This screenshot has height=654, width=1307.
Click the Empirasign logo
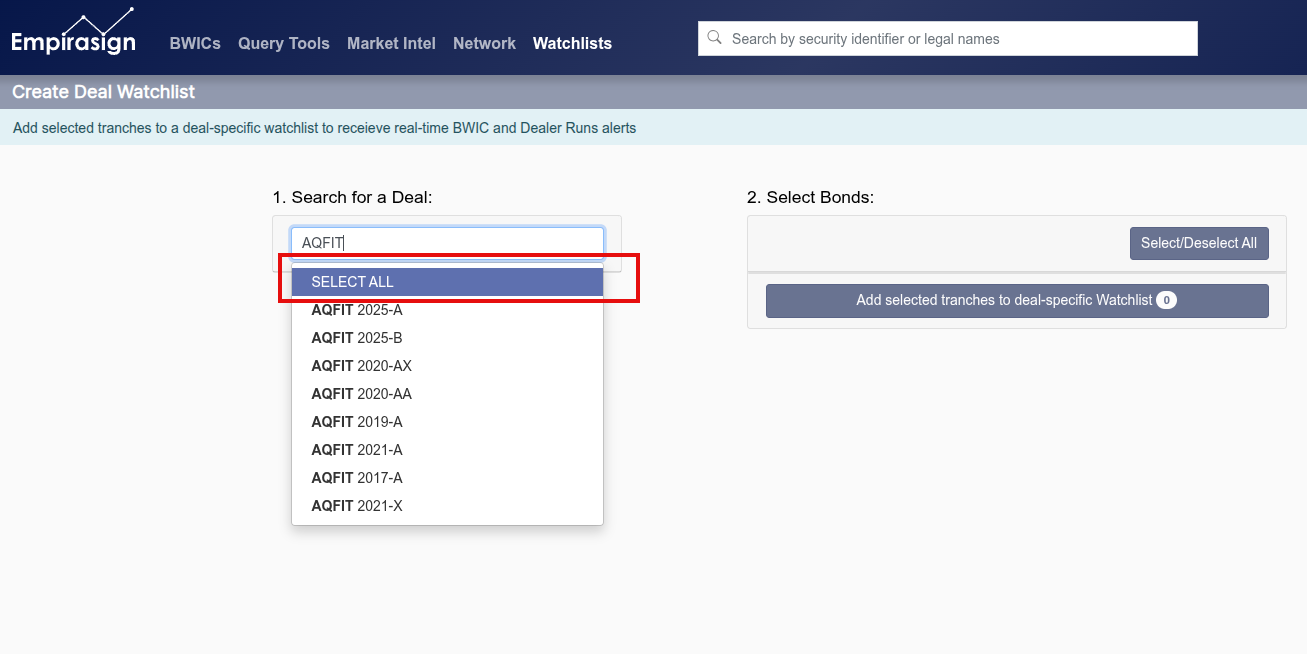pos(73,32)
